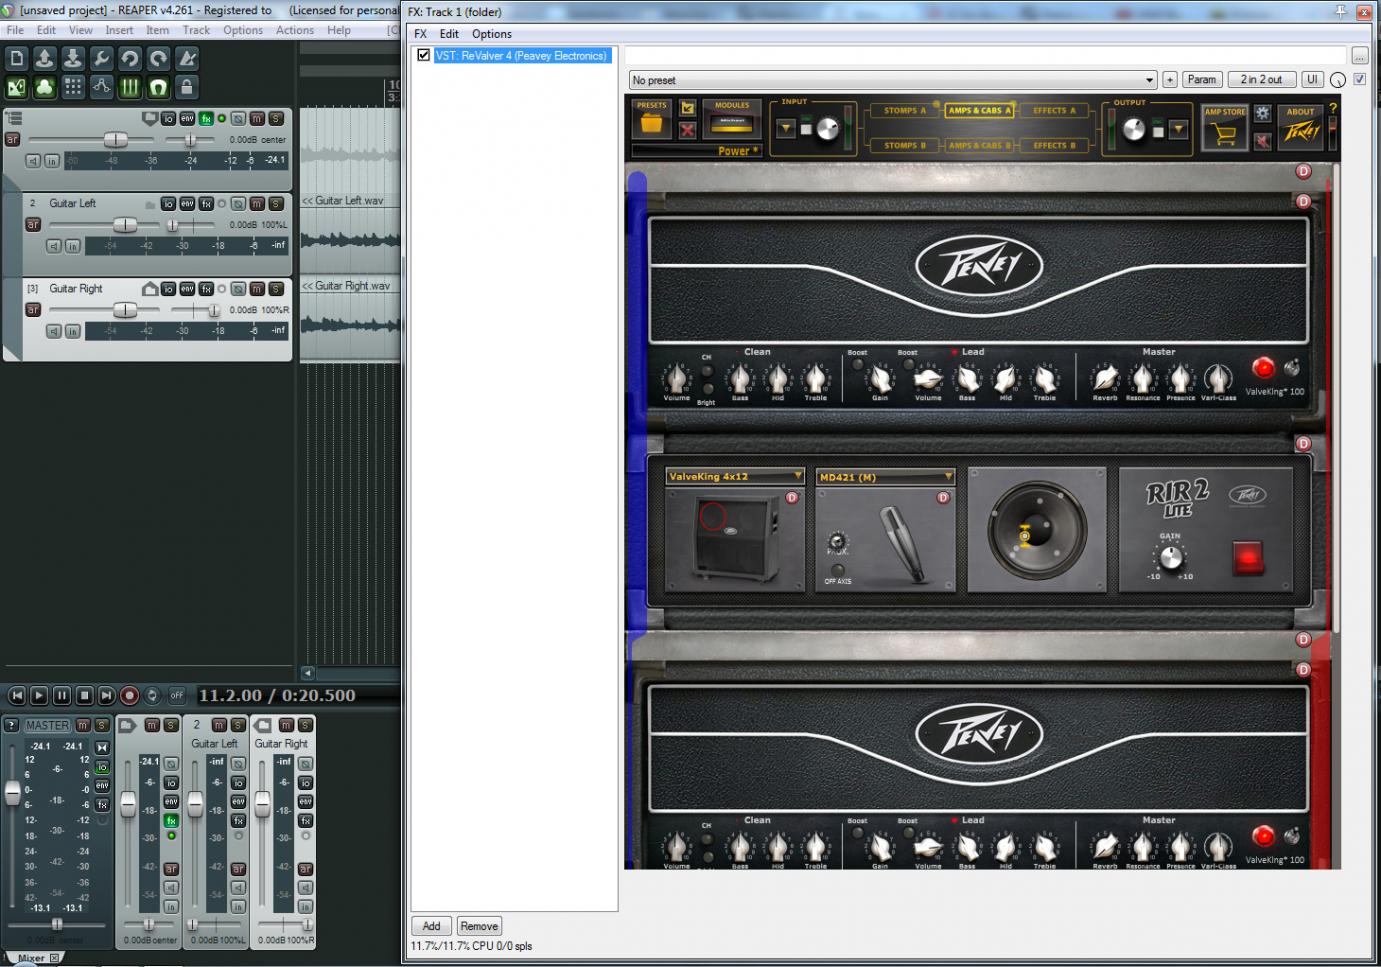Open the About Peavey panel
1381x967 pixels.
click(x=1301, y=127)
